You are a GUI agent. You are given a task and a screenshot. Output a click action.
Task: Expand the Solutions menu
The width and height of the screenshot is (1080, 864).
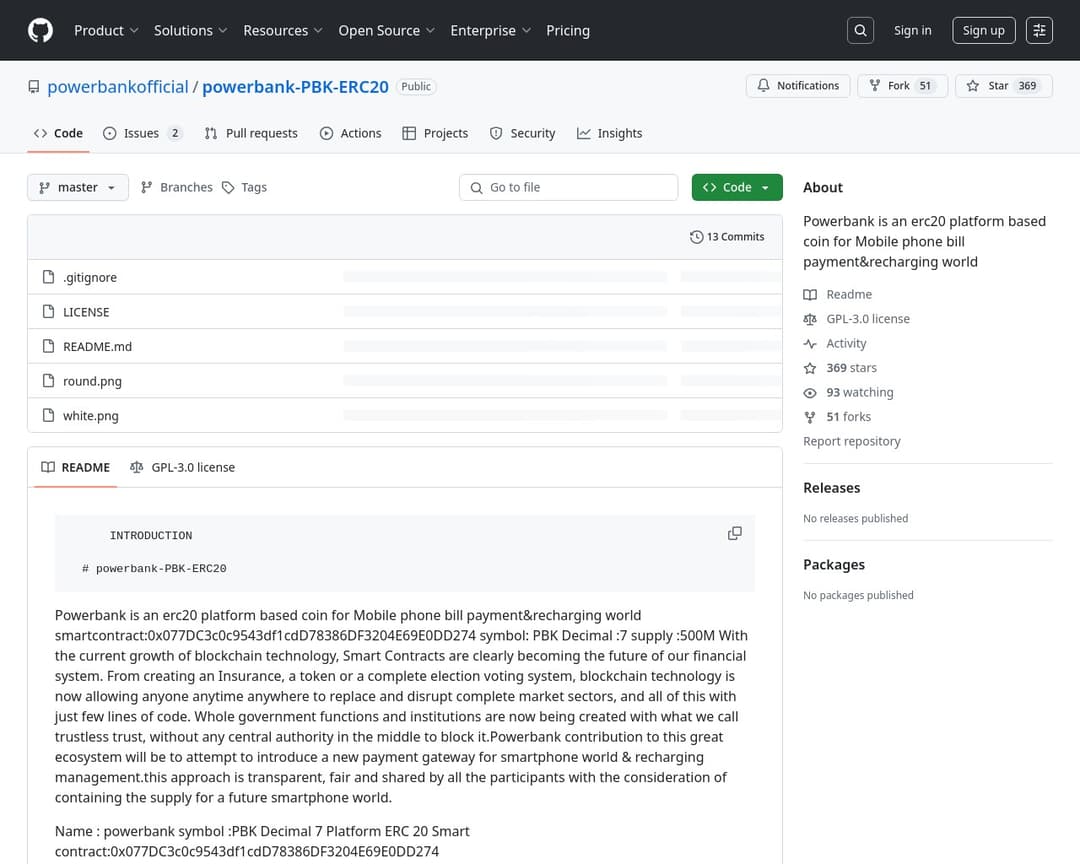point(190,30)
